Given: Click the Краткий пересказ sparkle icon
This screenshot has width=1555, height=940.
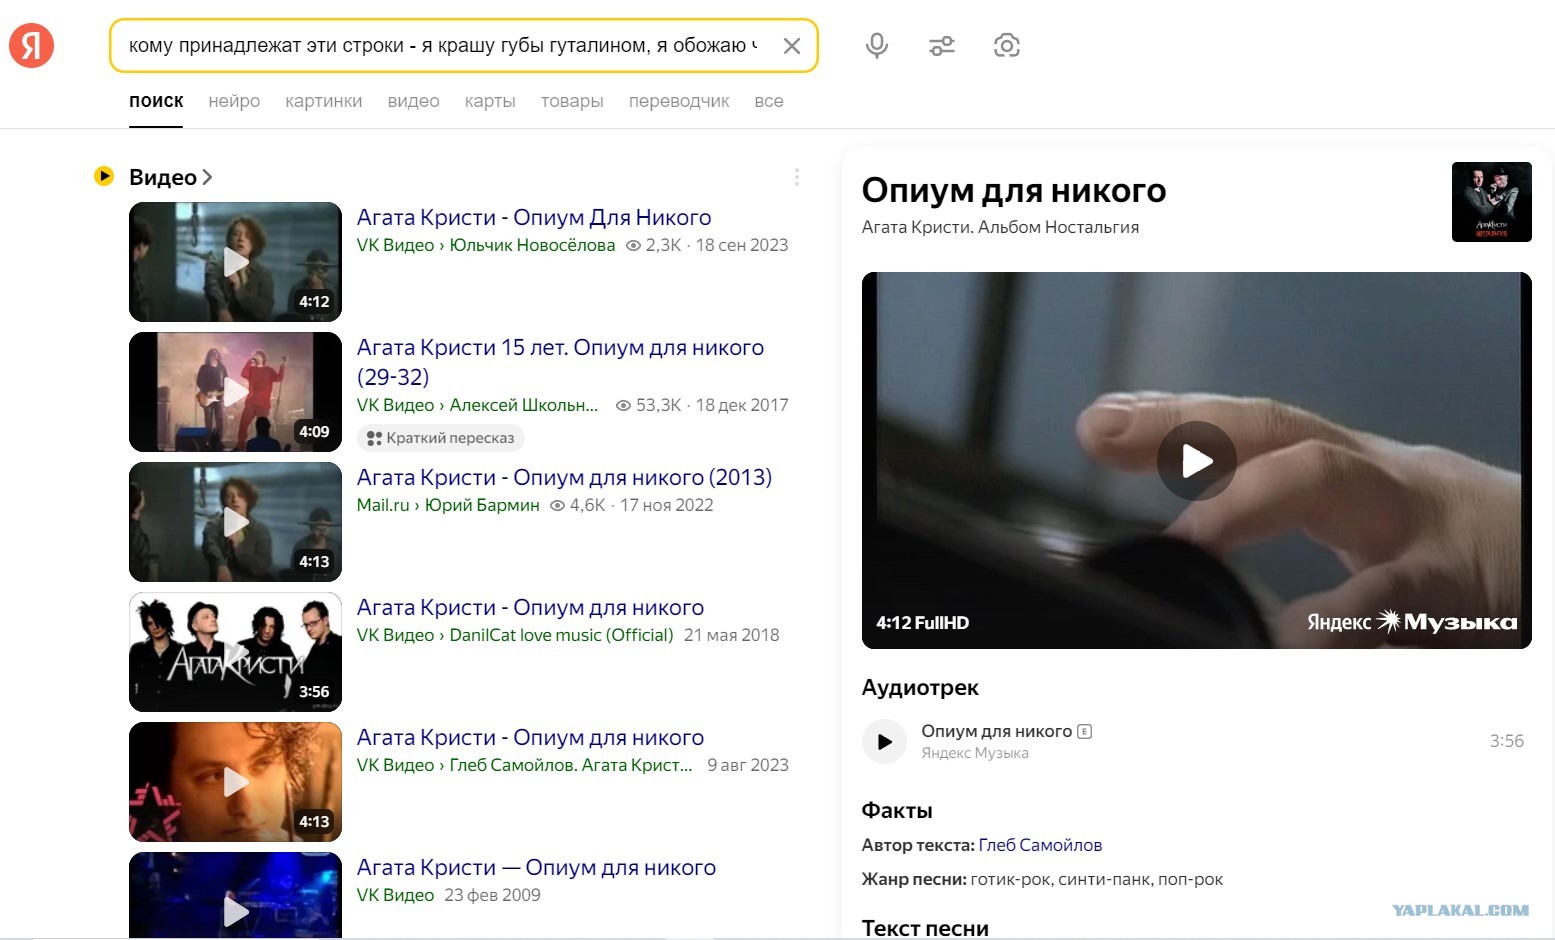Looking at the screenshot, I should [374, 438].
